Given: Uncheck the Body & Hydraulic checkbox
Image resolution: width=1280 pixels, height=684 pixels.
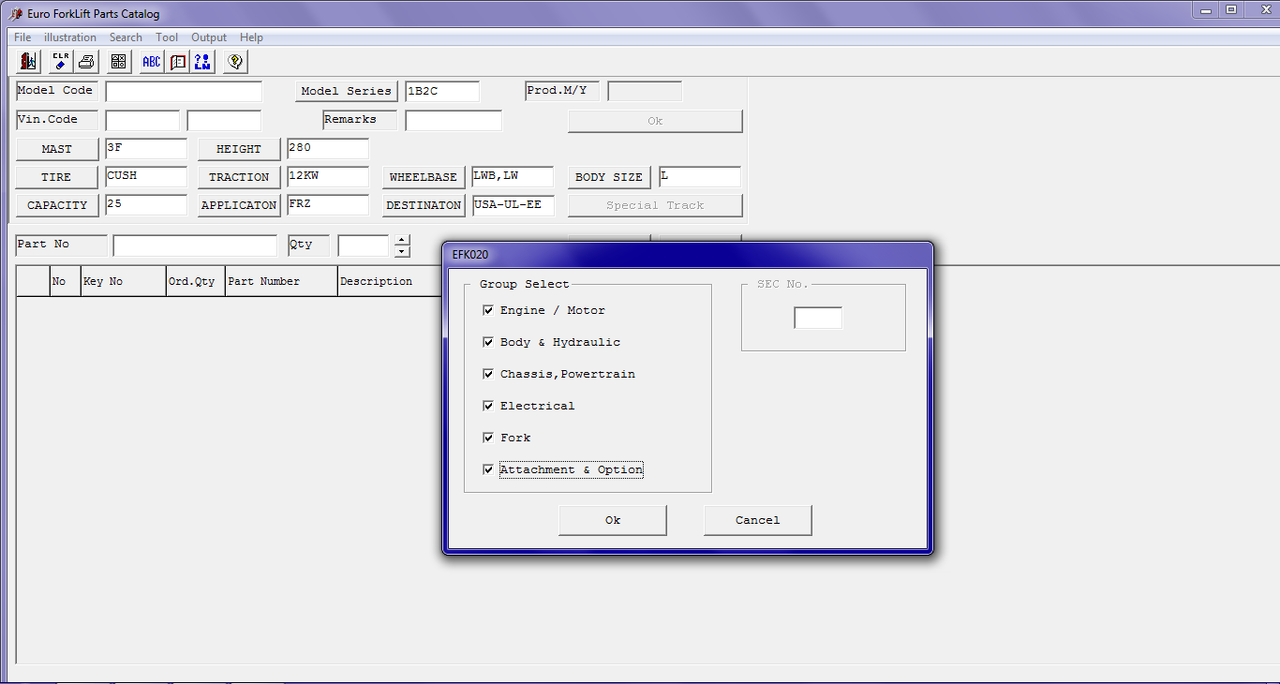Looking at the screenshot, I should click(x=488, y=342).
